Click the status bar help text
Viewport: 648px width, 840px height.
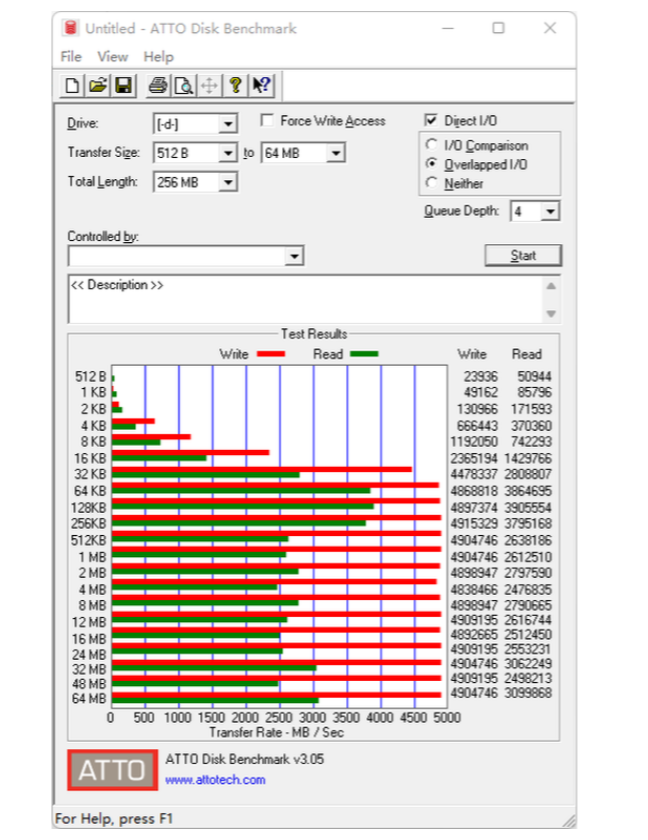114,819
